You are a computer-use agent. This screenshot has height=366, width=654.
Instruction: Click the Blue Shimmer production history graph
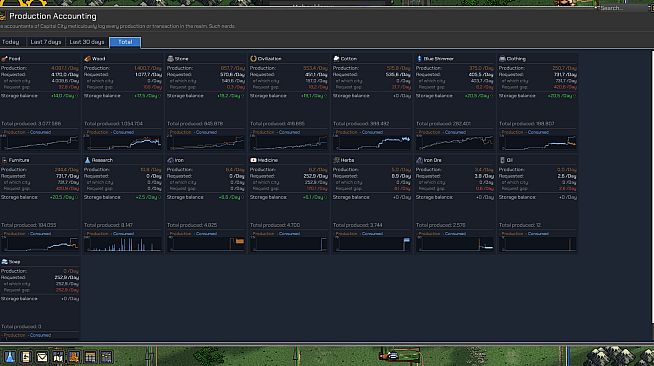point(455,143)
